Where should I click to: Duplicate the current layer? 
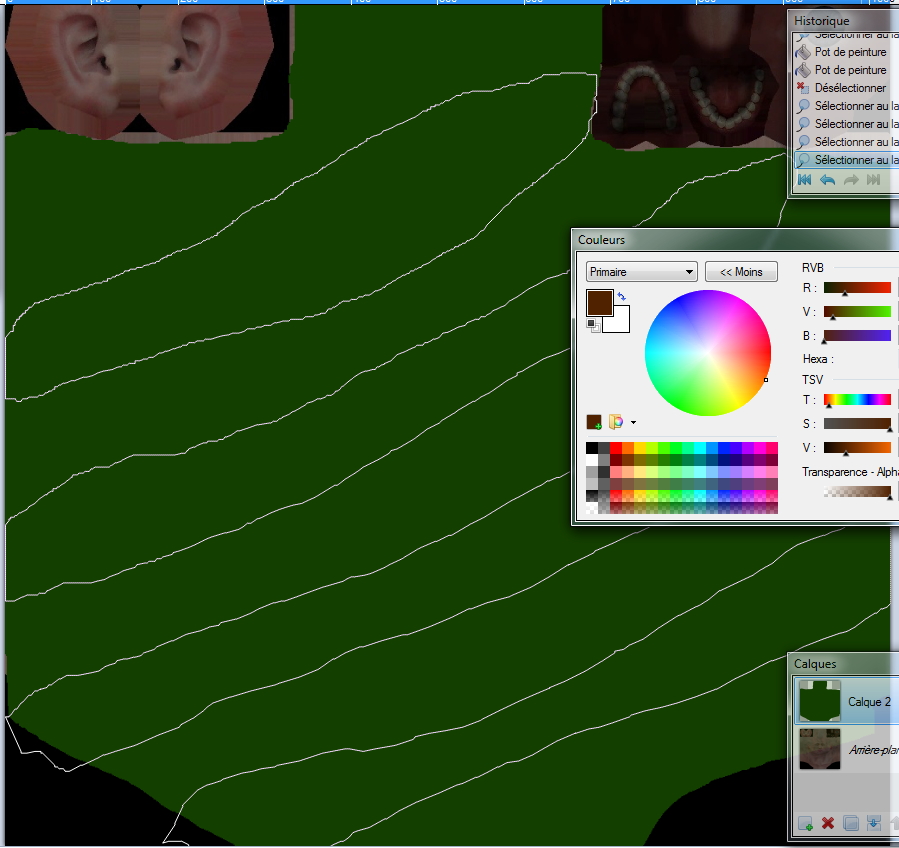[851, 824]
